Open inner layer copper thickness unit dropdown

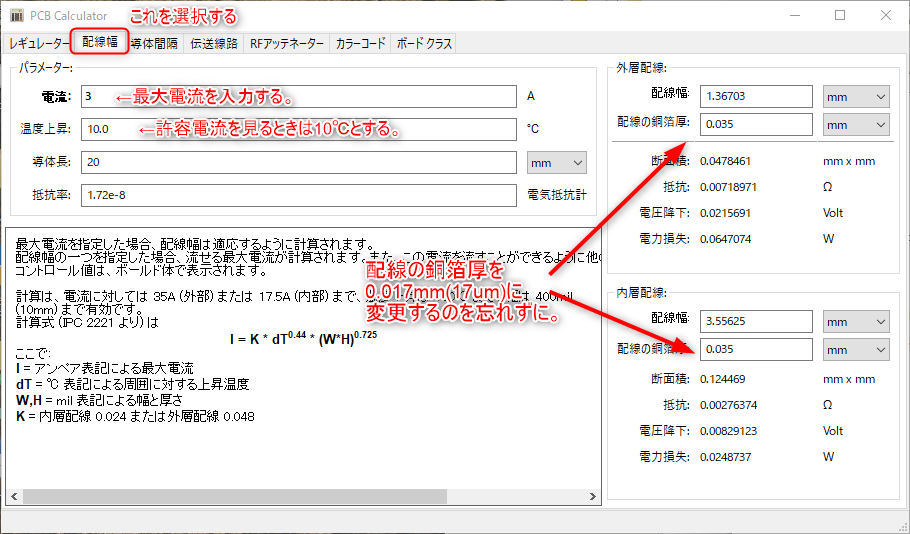856,349
